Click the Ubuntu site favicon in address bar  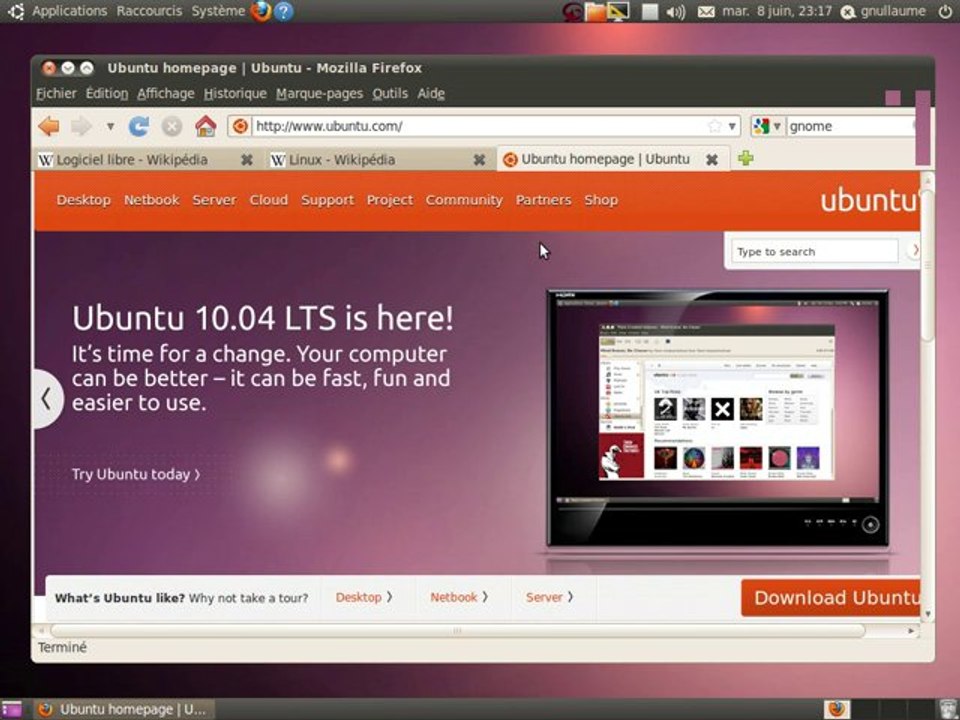coord(240,126)
